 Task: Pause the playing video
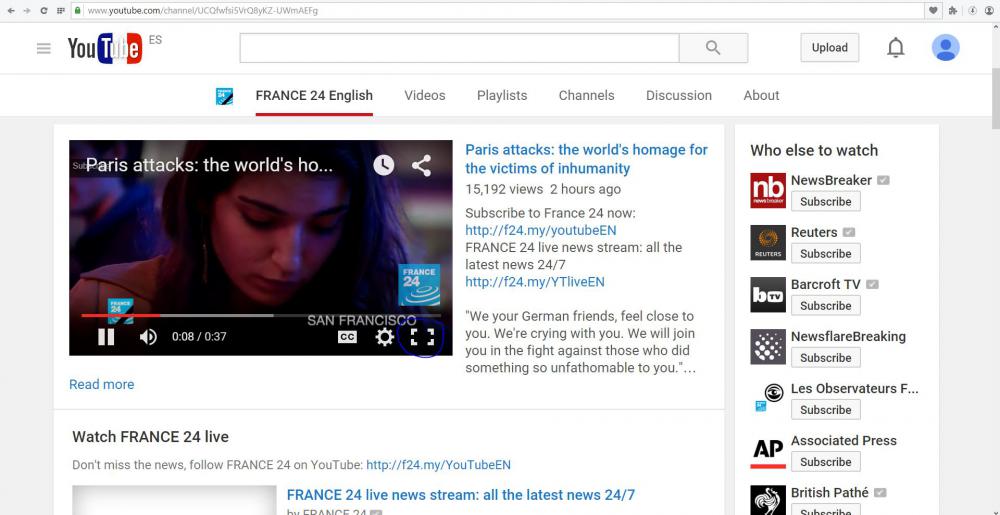[x=106, y=337]
